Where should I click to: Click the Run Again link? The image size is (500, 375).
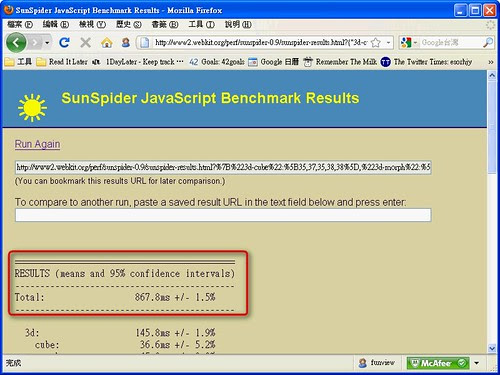coord(37,144)
